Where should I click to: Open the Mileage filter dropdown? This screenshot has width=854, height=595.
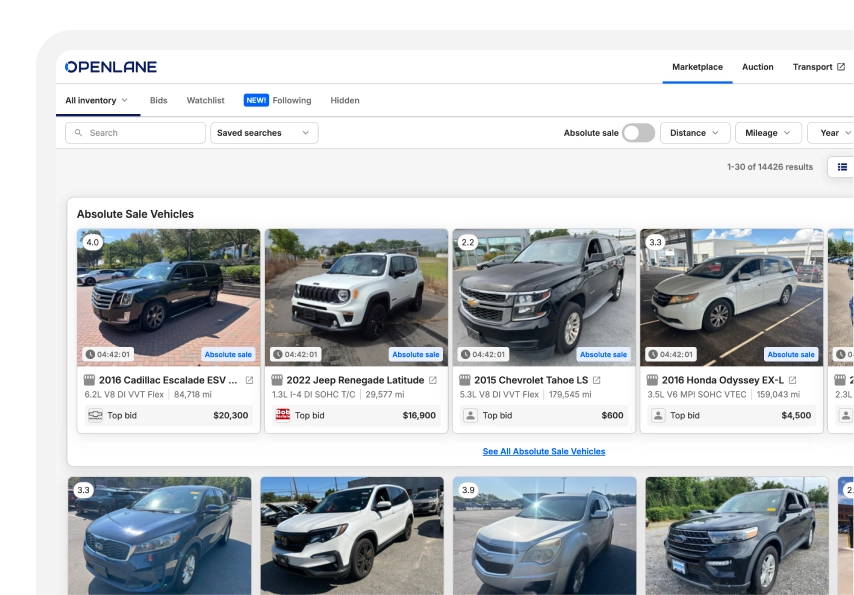[768, 133]
